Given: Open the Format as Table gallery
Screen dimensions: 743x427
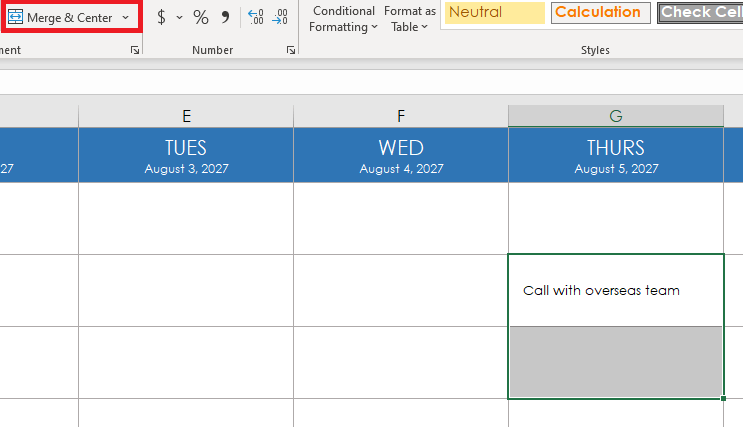Looking at the screenshot, I should tap(410, 19).
